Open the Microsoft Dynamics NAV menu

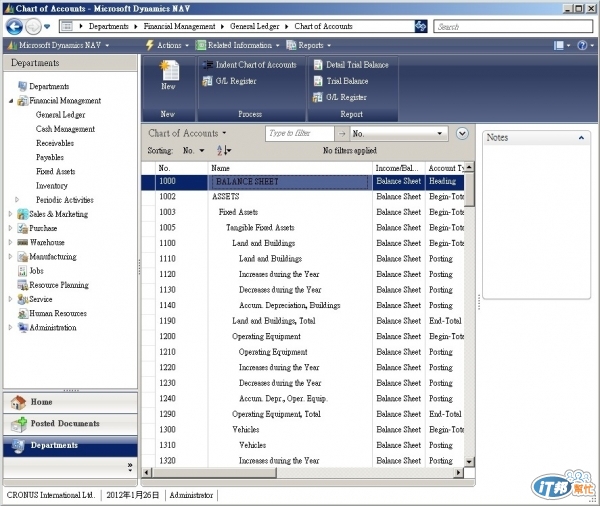[x=59, y=45]
